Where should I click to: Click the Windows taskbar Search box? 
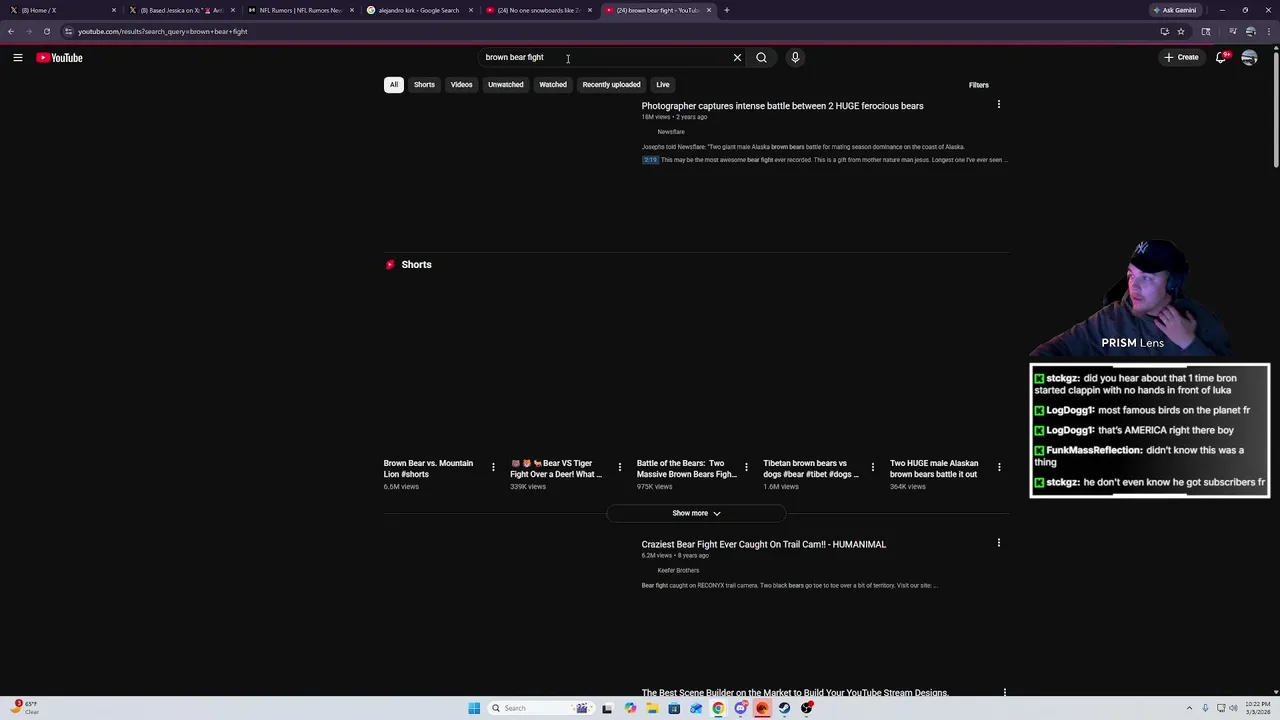(x=540, y=708)
